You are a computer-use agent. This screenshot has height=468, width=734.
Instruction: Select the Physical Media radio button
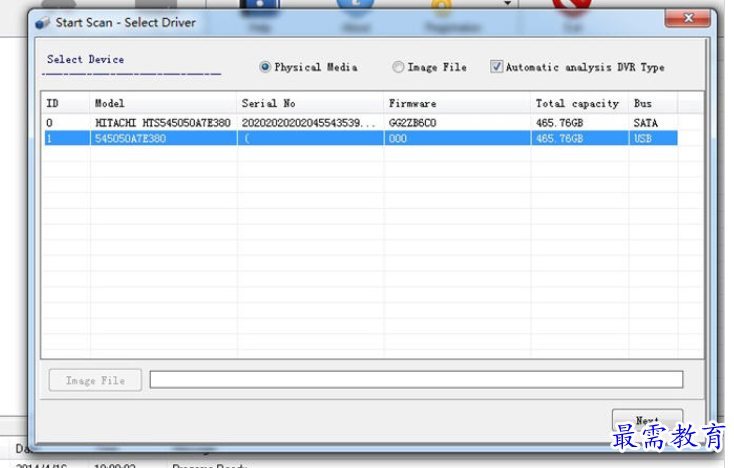[x=265, y=67]
